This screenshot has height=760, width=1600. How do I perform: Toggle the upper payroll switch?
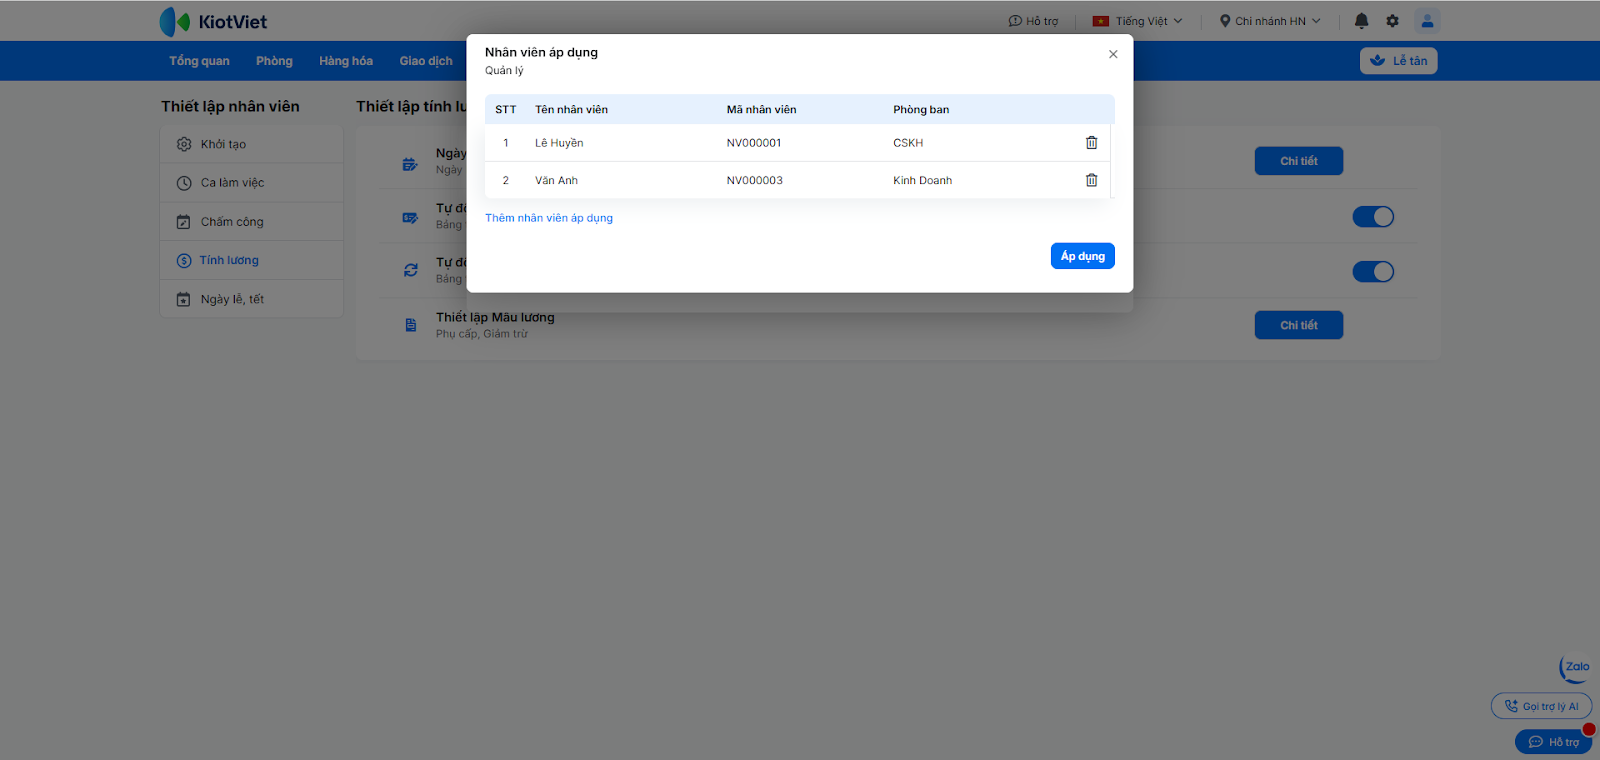coord(1373,217)
